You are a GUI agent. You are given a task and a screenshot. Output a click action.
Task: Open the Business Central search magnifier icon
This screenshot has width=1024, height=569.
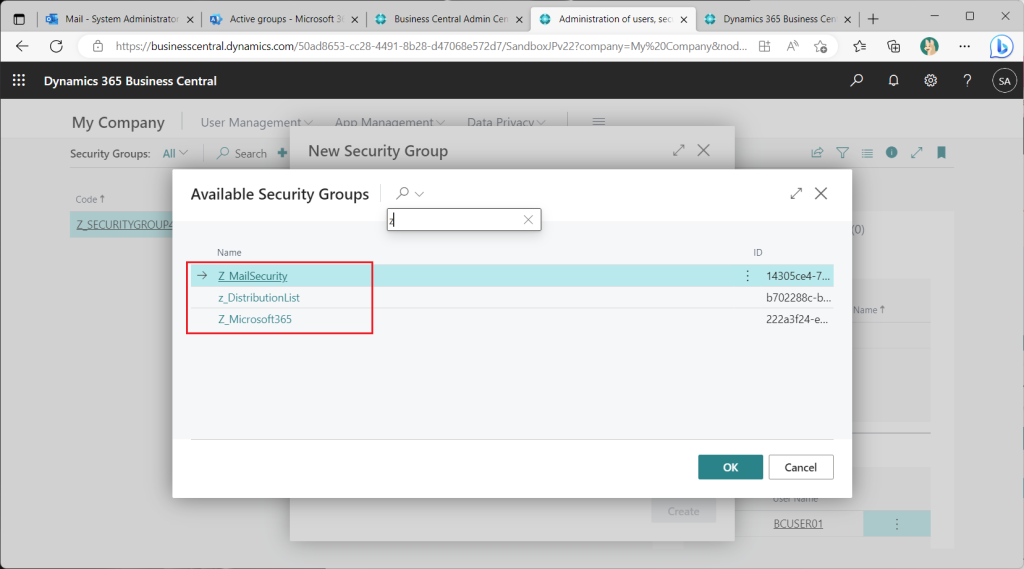pyautogui.click(x=856, y=80)
